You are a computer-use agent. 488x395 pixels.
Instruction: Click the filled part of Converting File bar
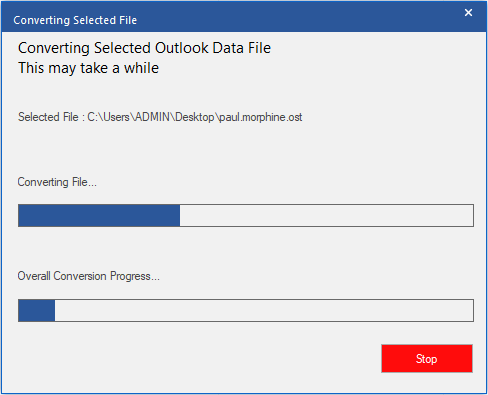(99, 216)
